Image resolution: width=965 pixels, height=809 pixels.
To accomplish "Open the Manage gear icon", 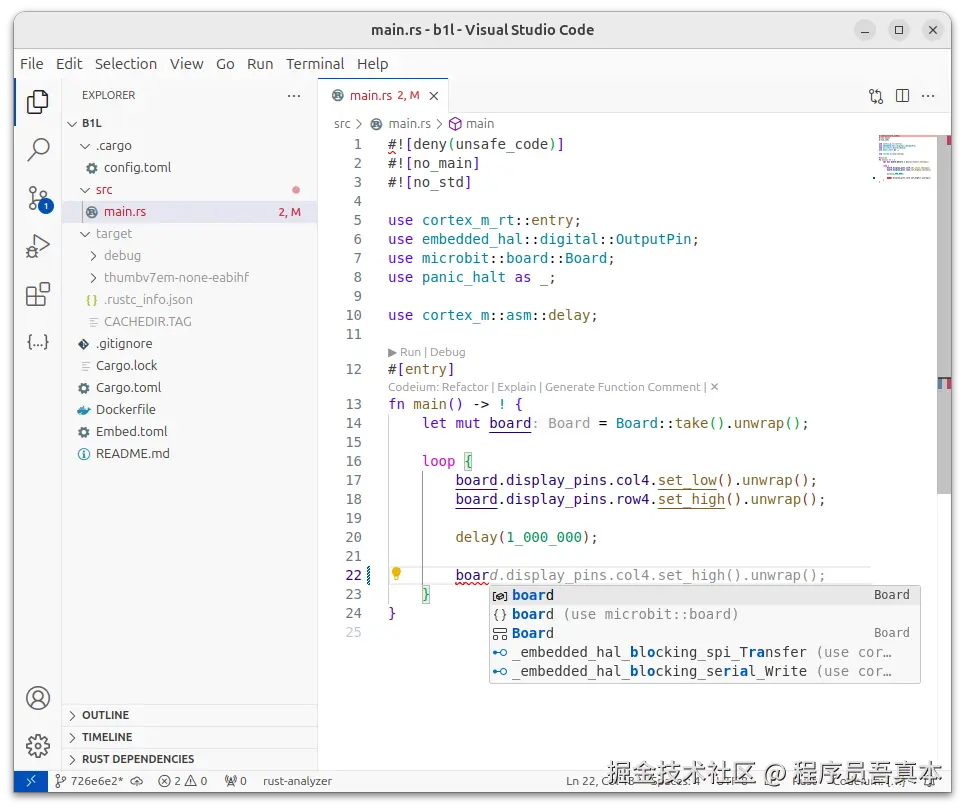I will pos(38,746).
